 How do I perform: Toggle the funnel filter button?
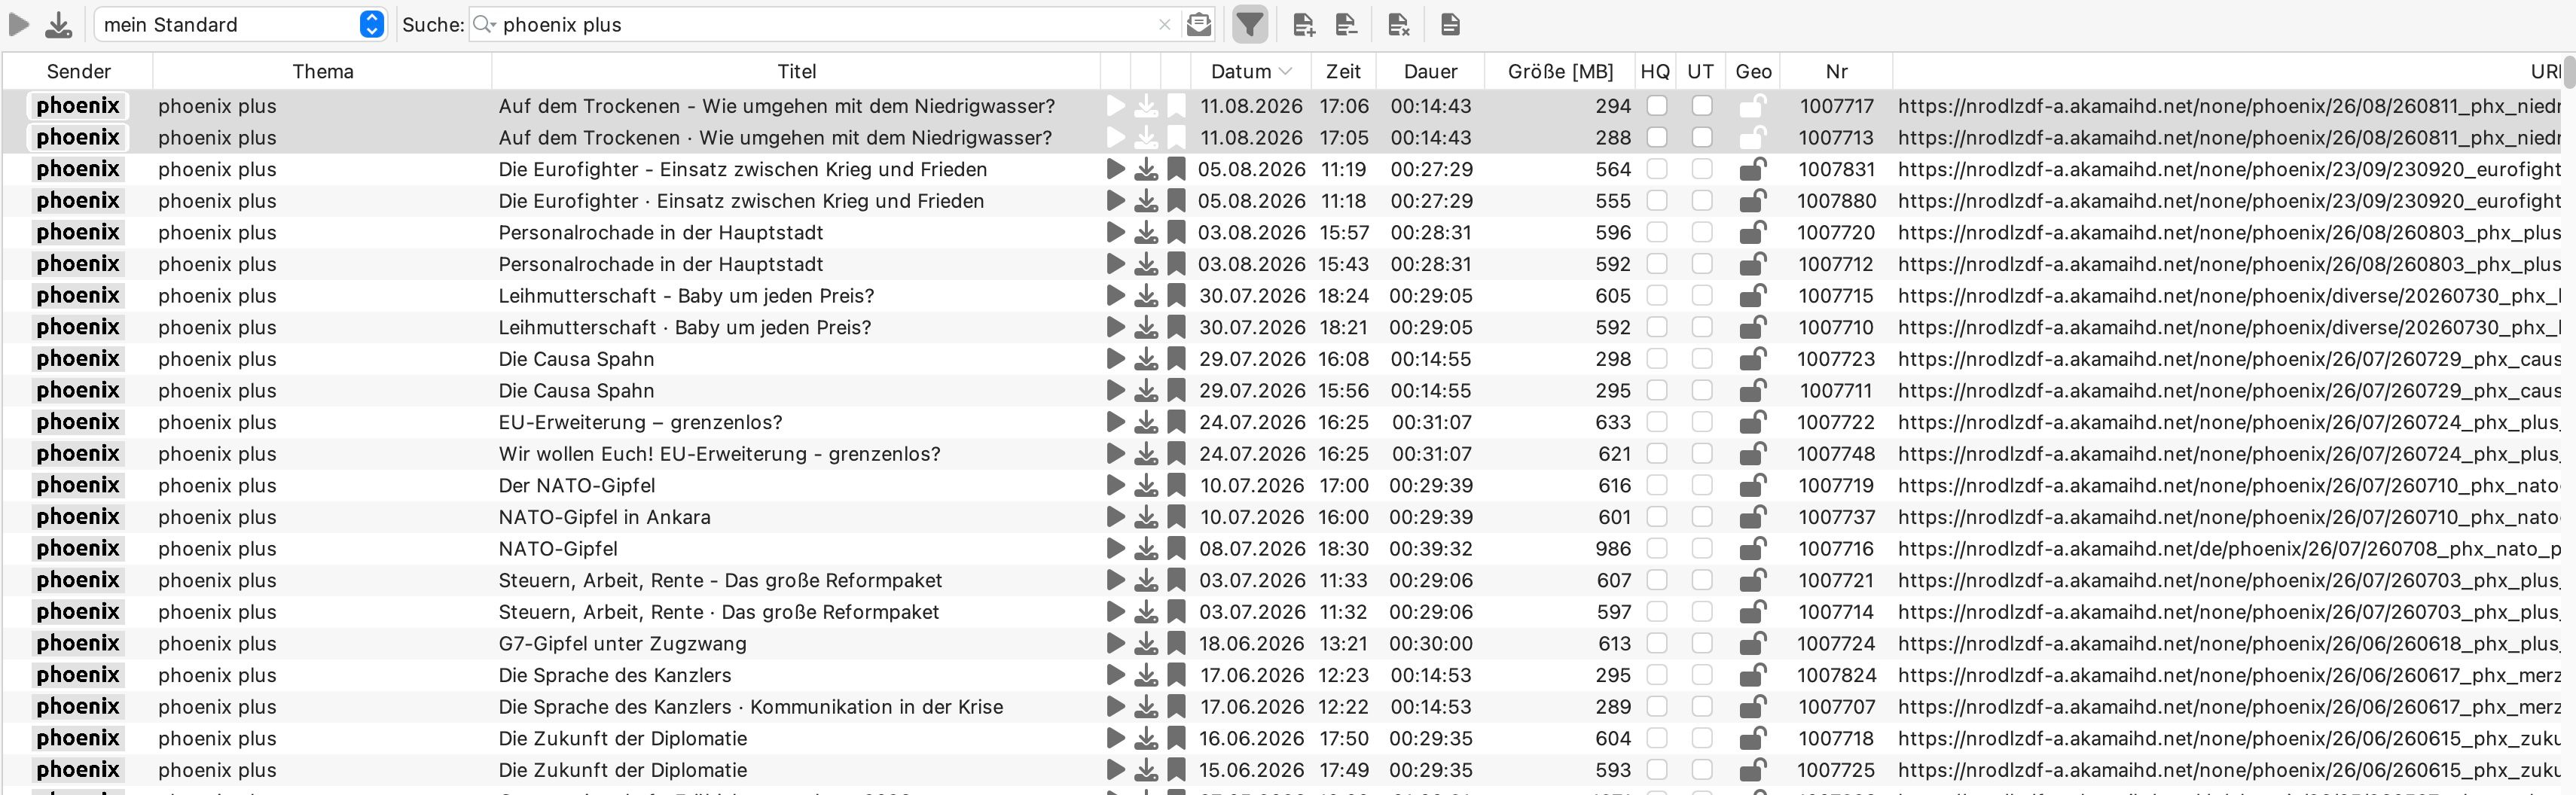click(x=1249, y=24)
